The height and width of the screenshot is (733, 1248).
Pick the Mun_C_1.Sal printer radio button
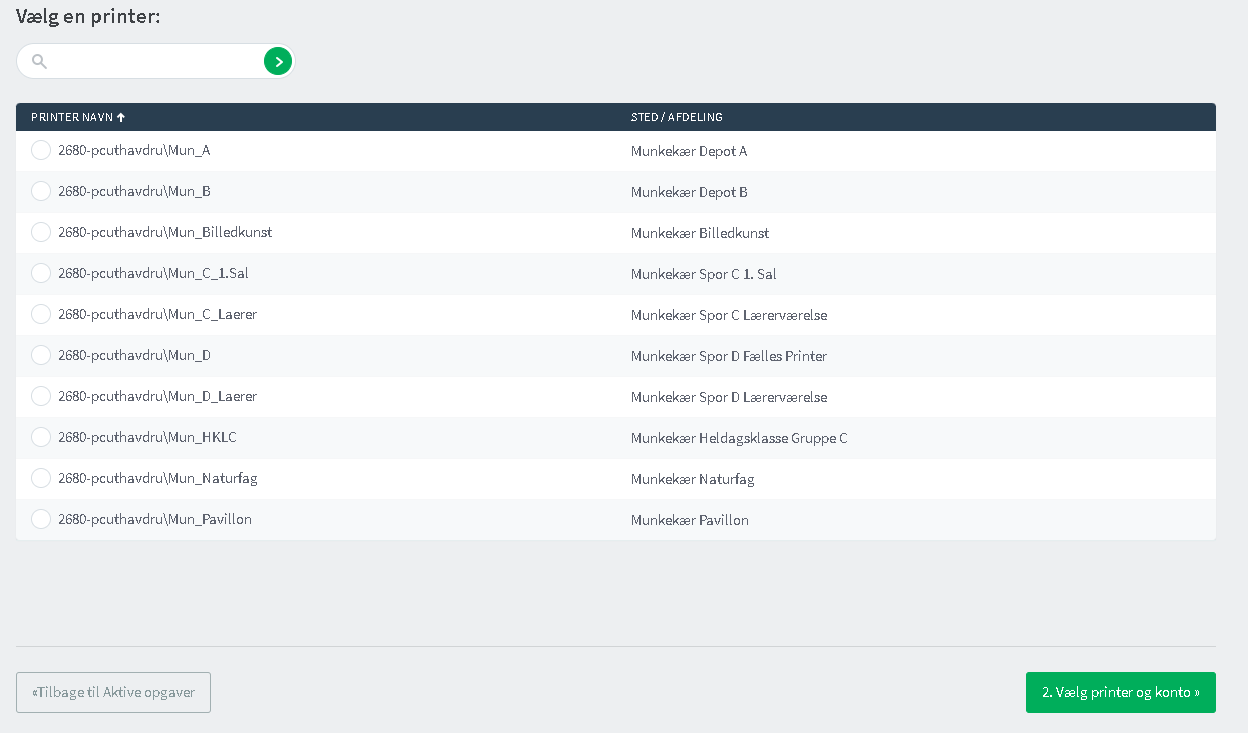[x=41, y=273]
